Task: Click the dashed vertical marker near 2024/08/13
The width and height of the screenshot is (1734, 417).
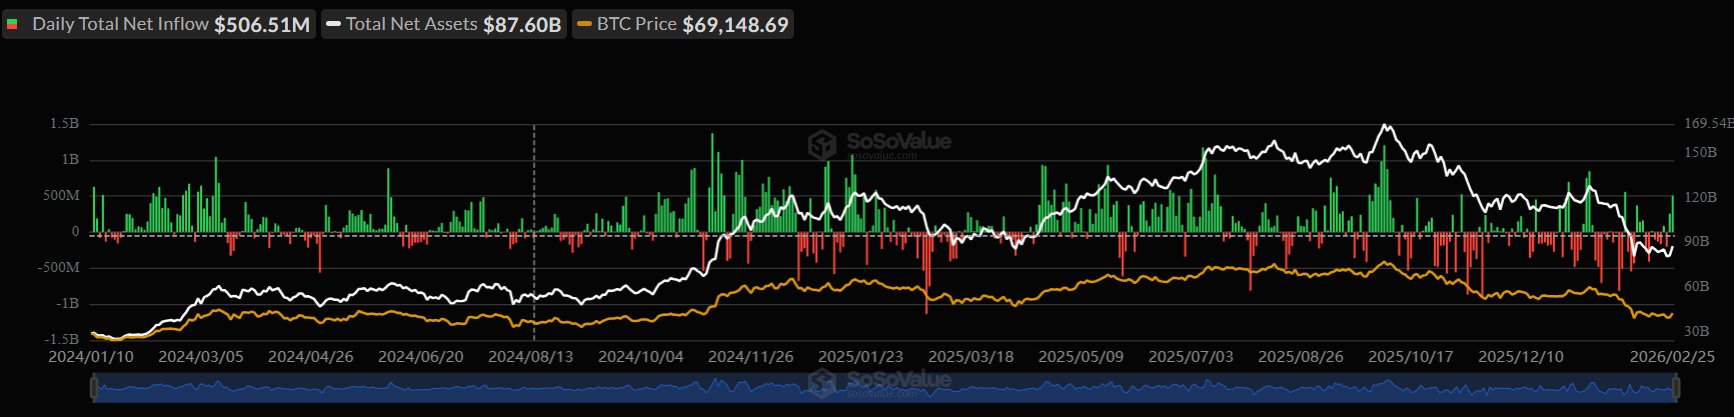Action: pyautogui.click(x=534, y=200)
